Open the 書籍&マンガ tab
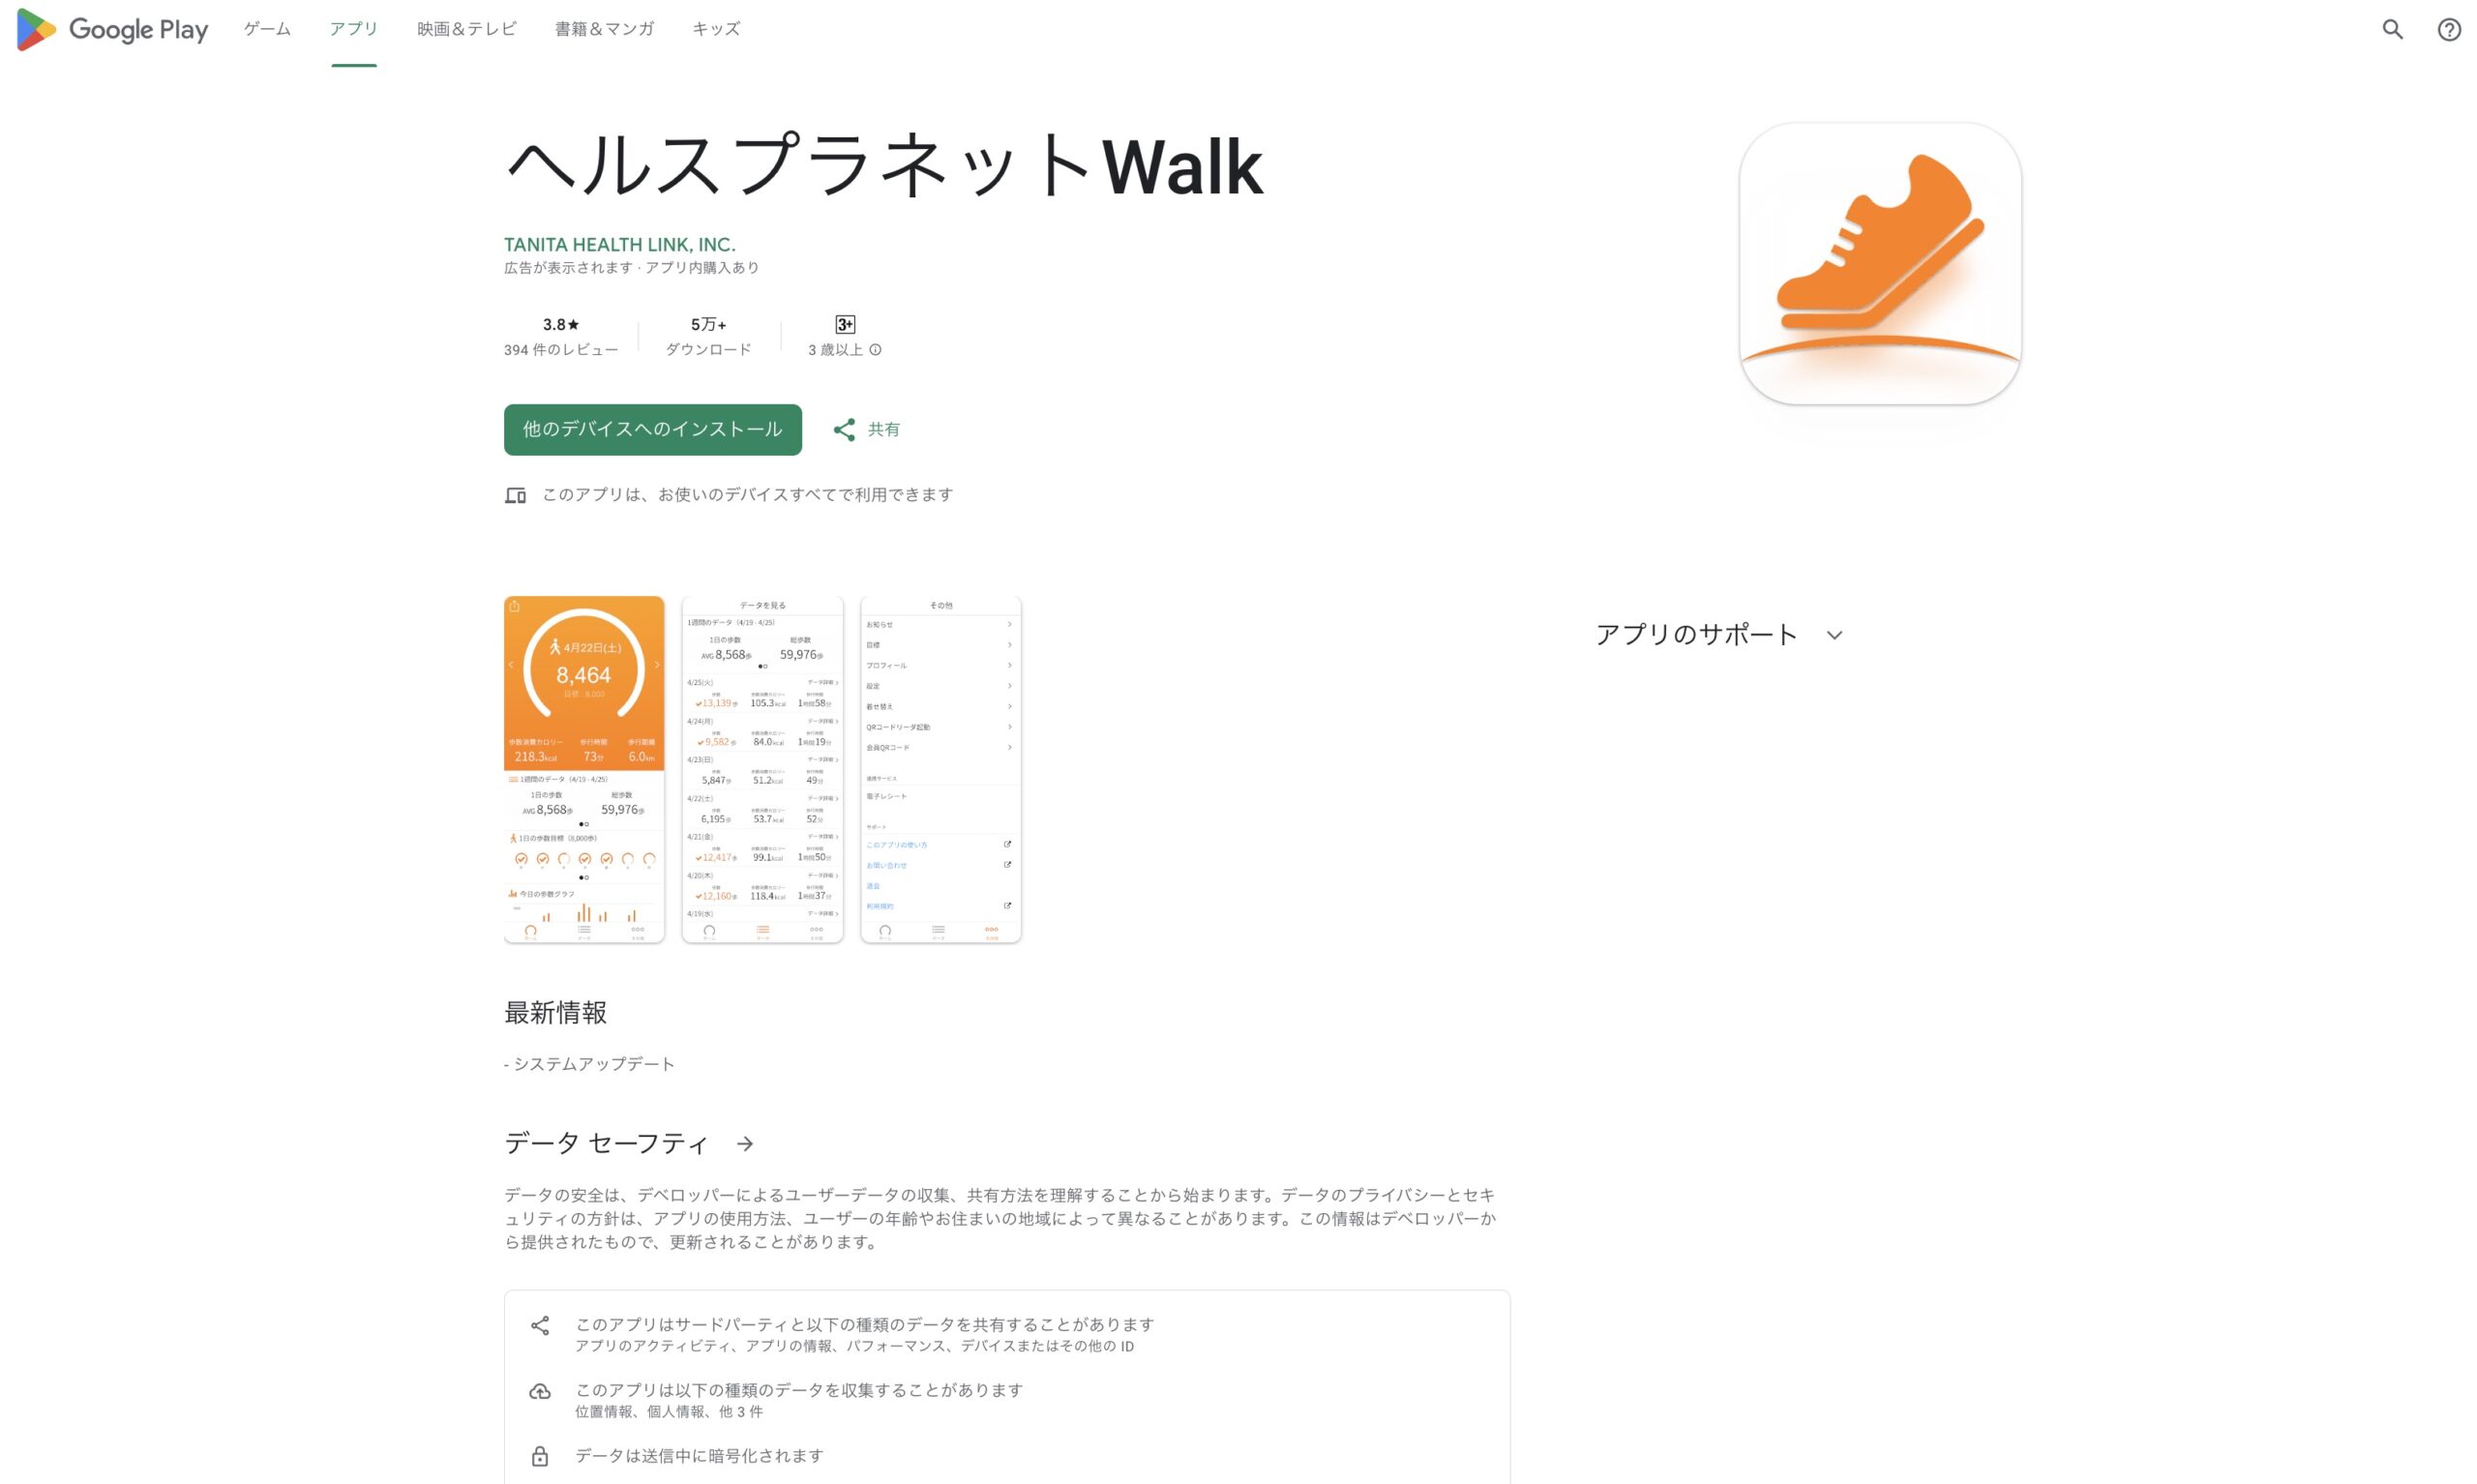This screenshot has width=2477, height=1484. pos(604,29)
